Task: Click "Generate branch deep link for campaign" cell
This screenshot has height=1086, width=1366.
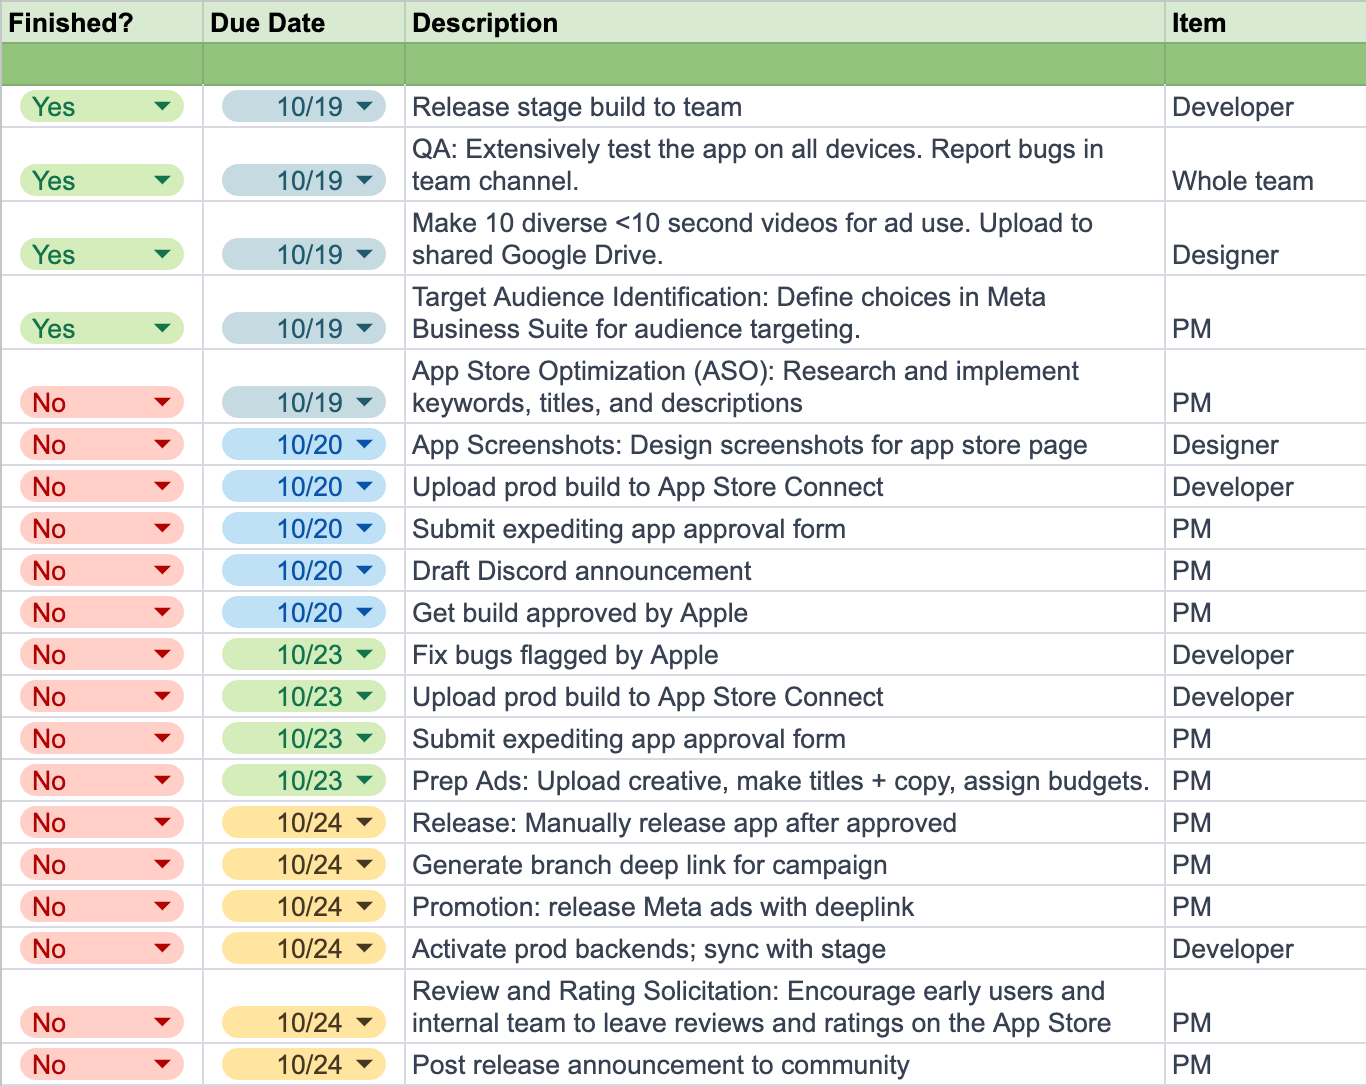Action: [x=785, y=865]
